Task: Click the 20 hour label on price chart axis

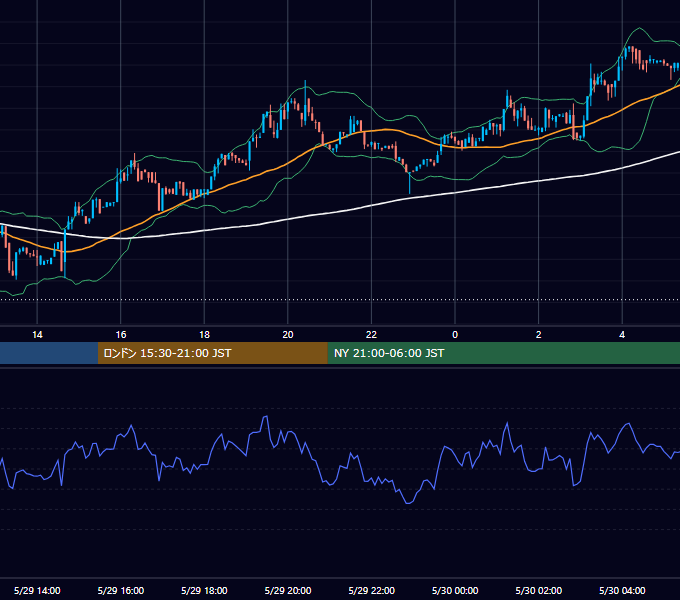Action: click(288, 335)
